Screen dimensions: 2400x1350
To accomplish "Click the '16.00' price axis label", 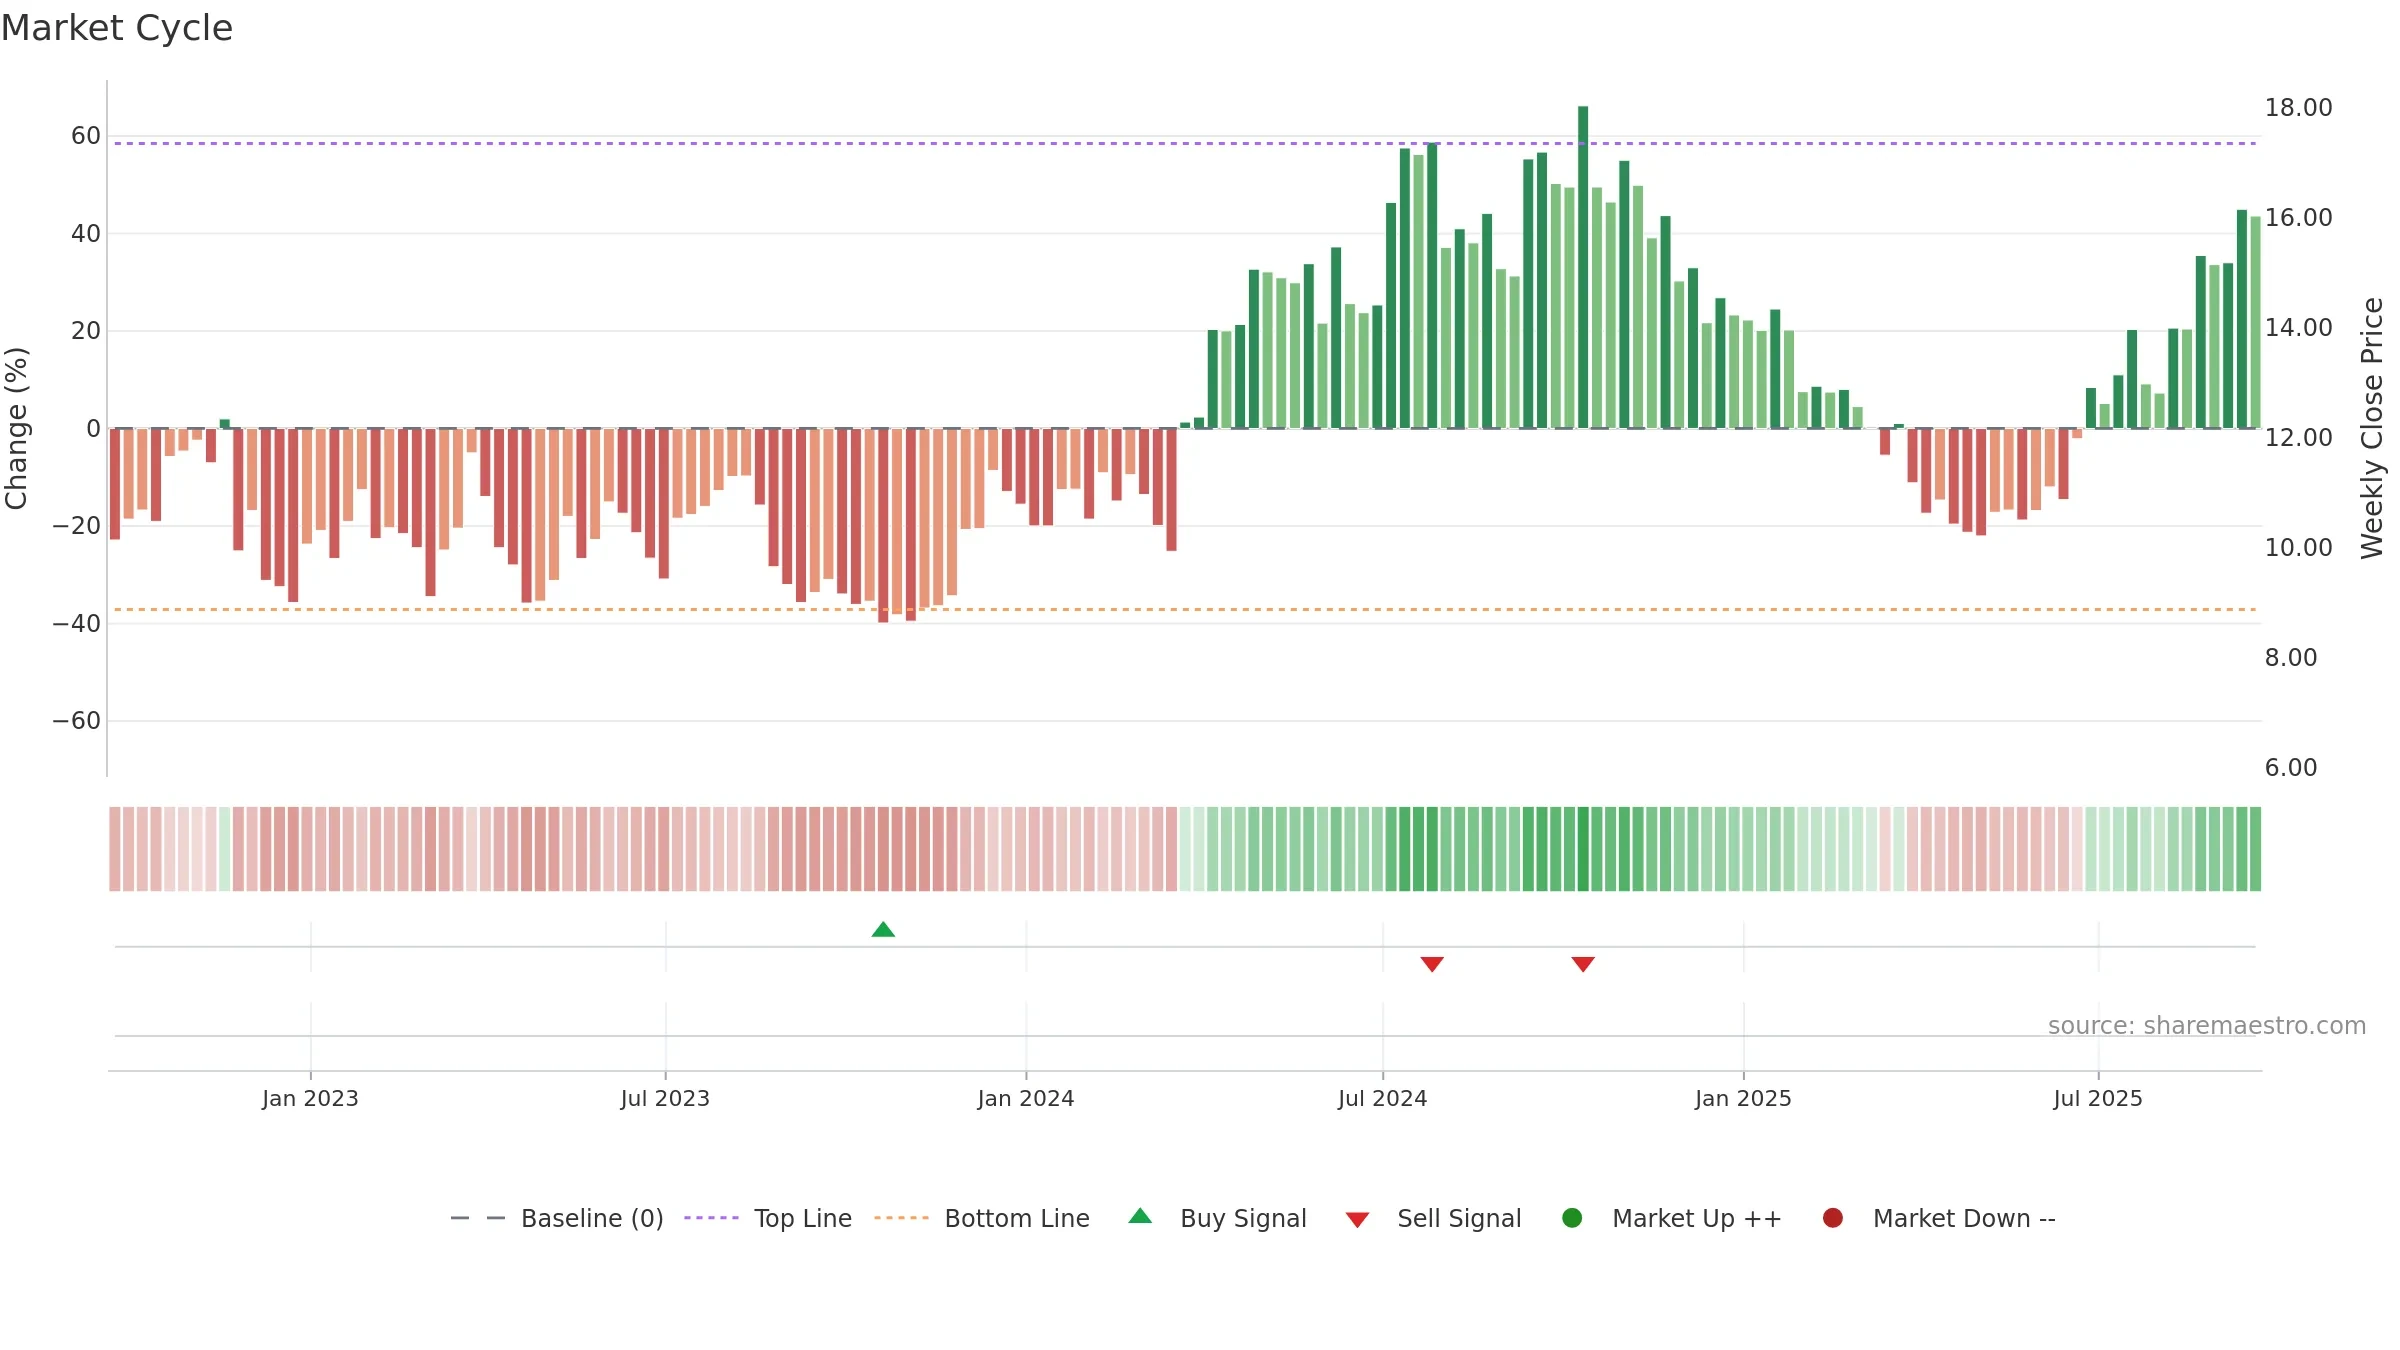I will 2298,218.
